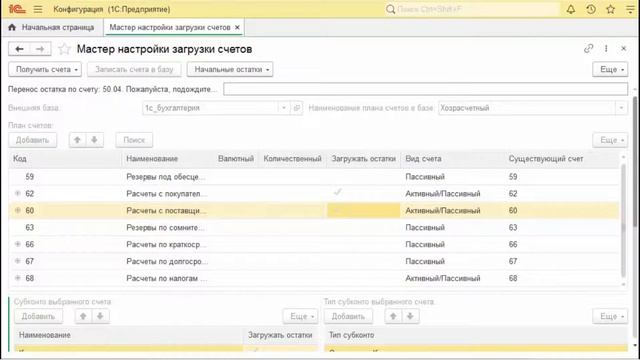The width and height of the screenshot is (640, 360).
Task: Expand account 68 tree row
Action: click(18, 278)
